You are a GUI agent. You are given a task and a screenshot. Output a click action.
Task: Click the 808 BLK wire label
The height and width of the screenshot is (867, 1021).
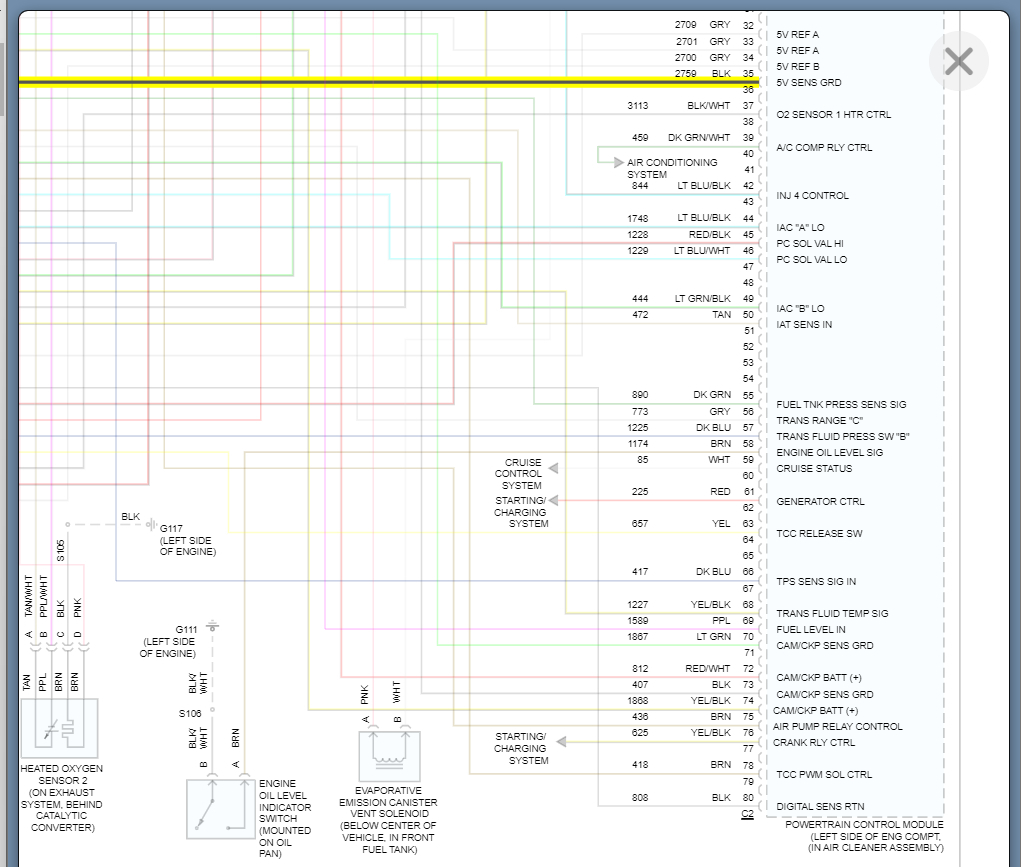681,797
